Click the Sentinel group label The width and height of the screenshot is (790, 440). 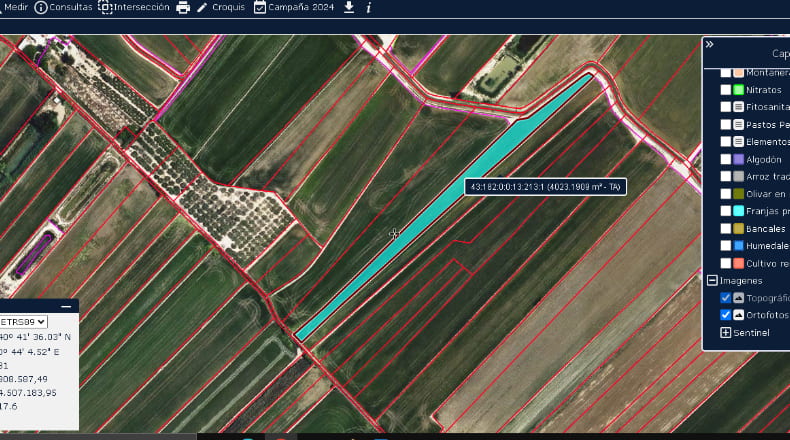pos(751,333)
